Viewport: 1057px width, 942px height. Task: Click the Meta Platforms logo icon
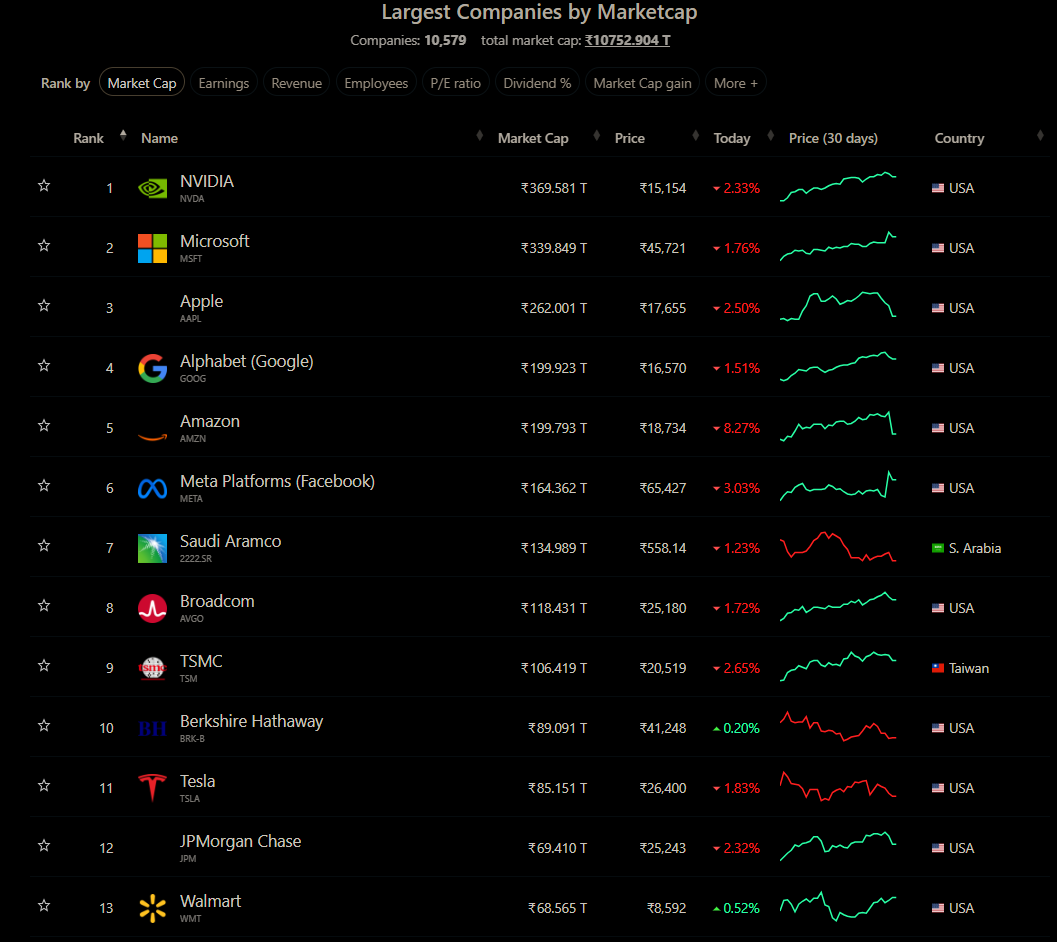pyautogui.click(x=152, y=488)
